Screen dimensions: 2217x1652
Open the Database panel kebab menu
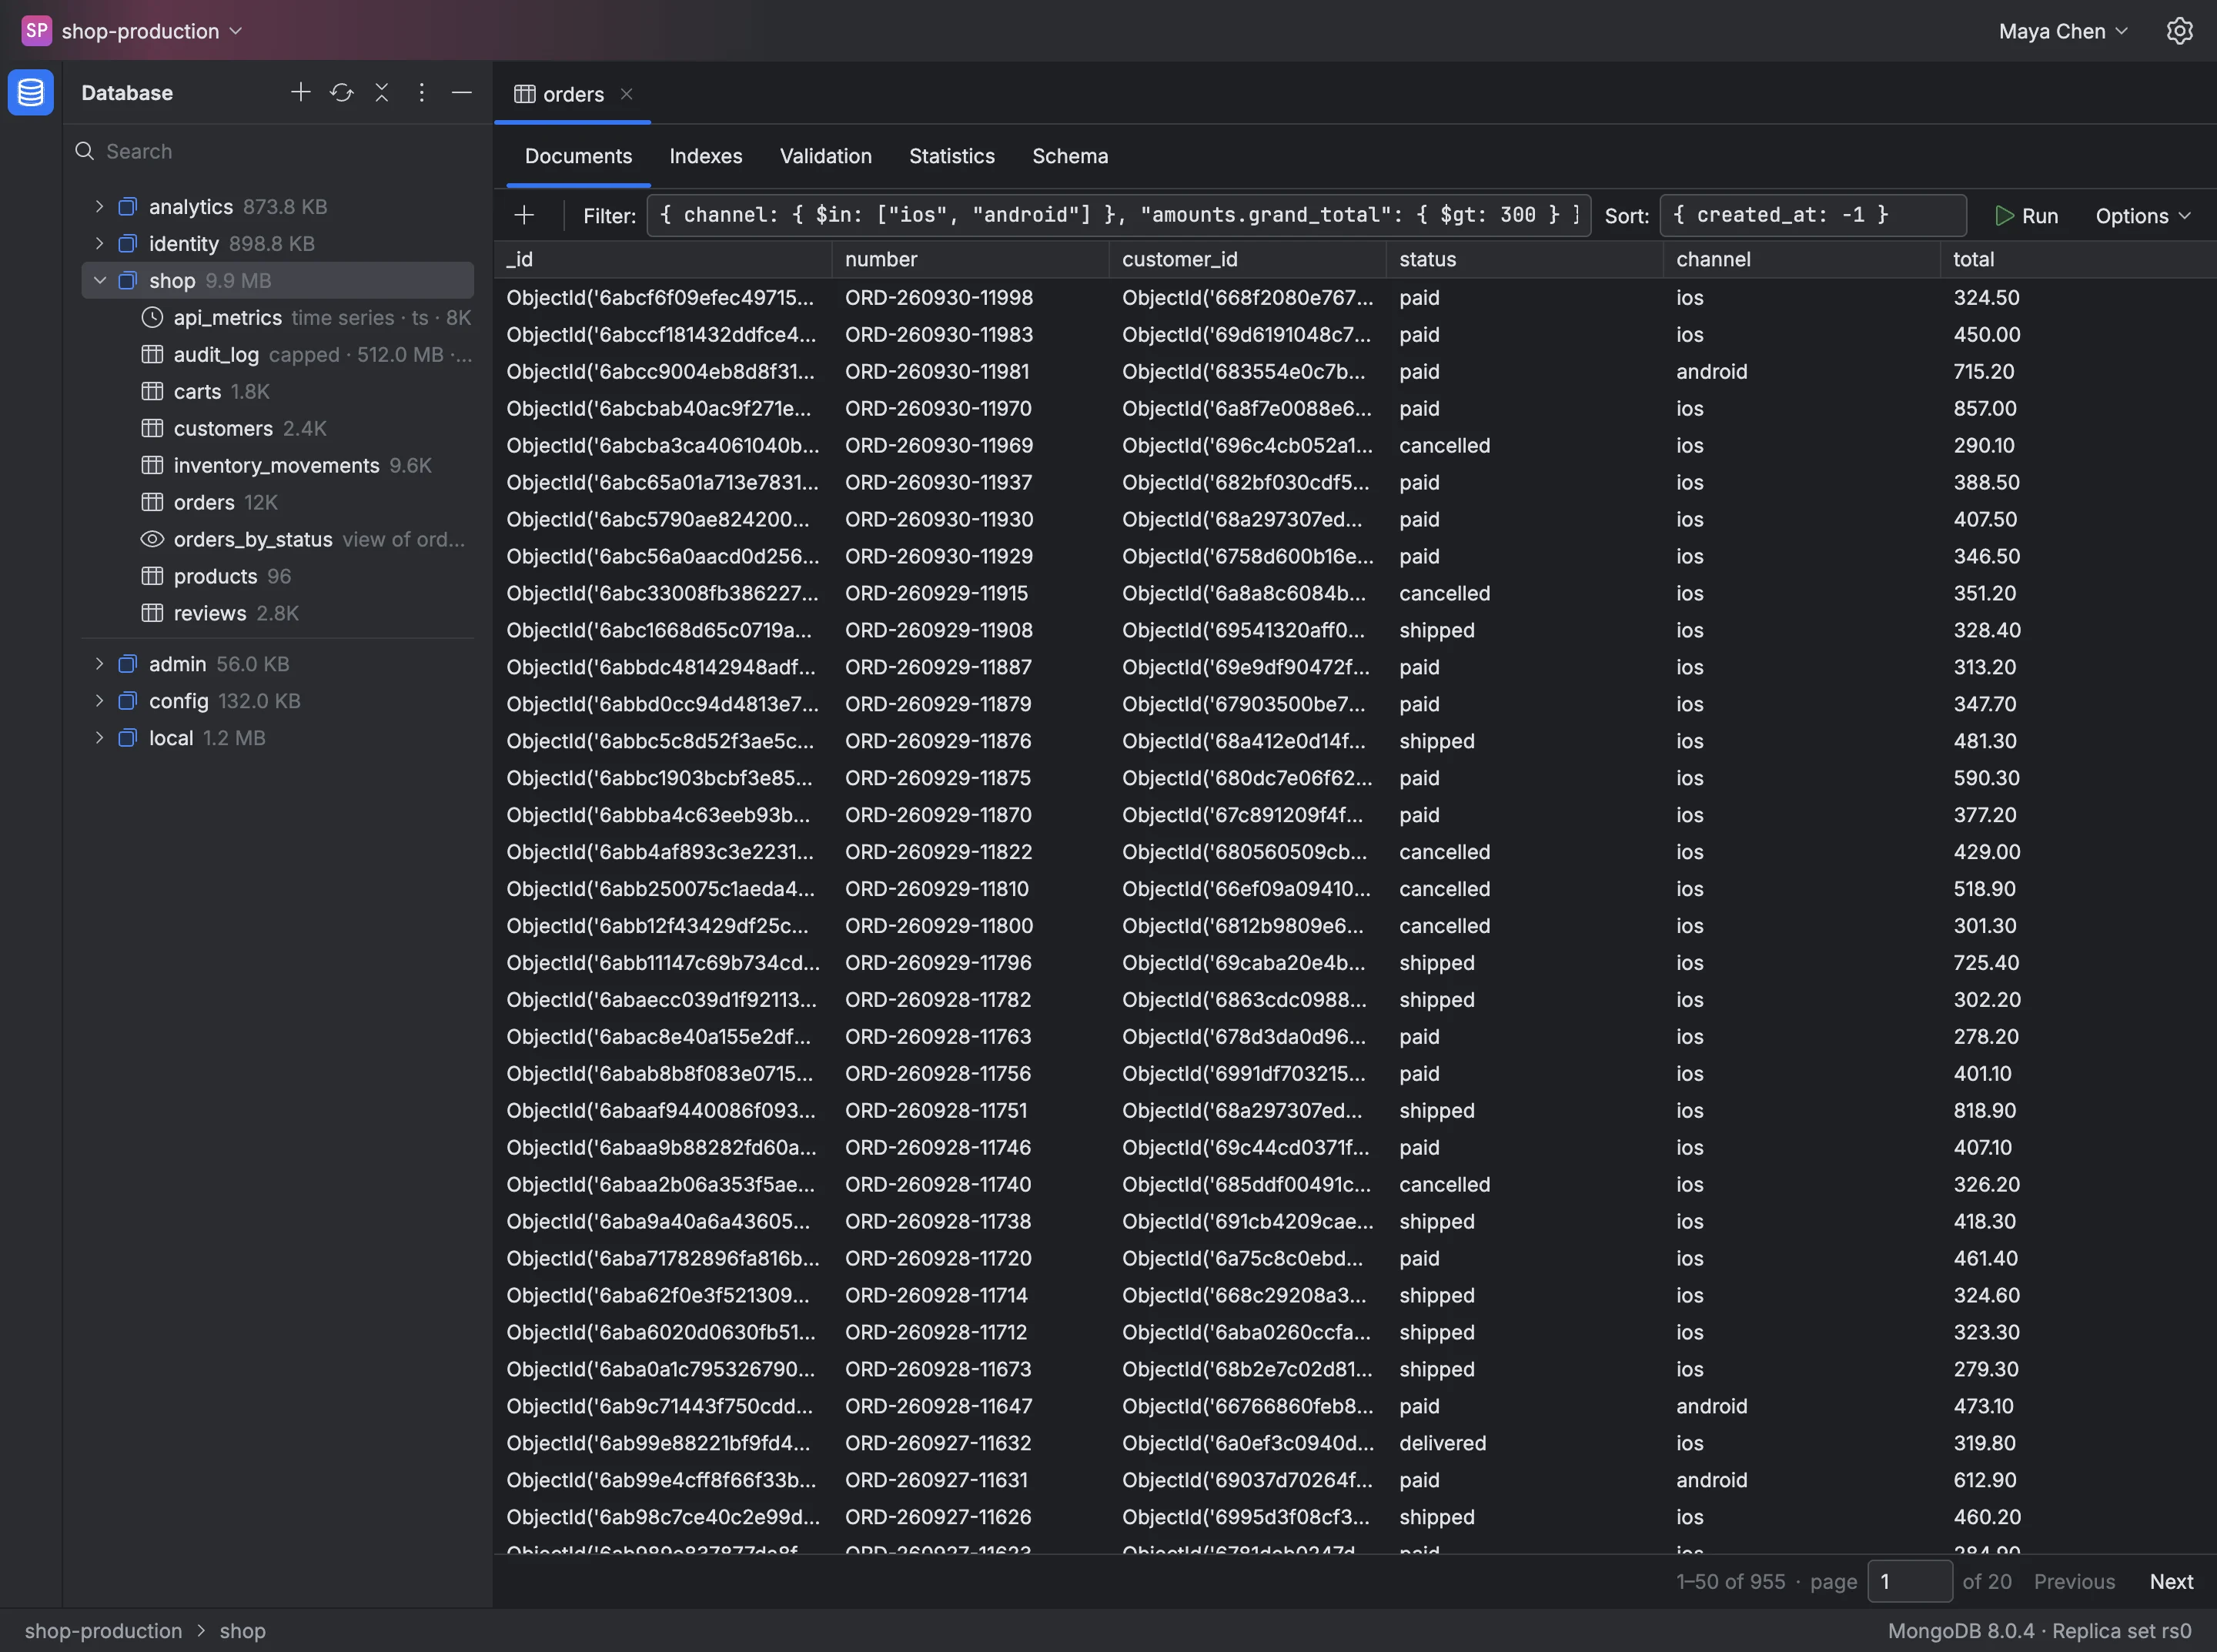tap(421, 93)
